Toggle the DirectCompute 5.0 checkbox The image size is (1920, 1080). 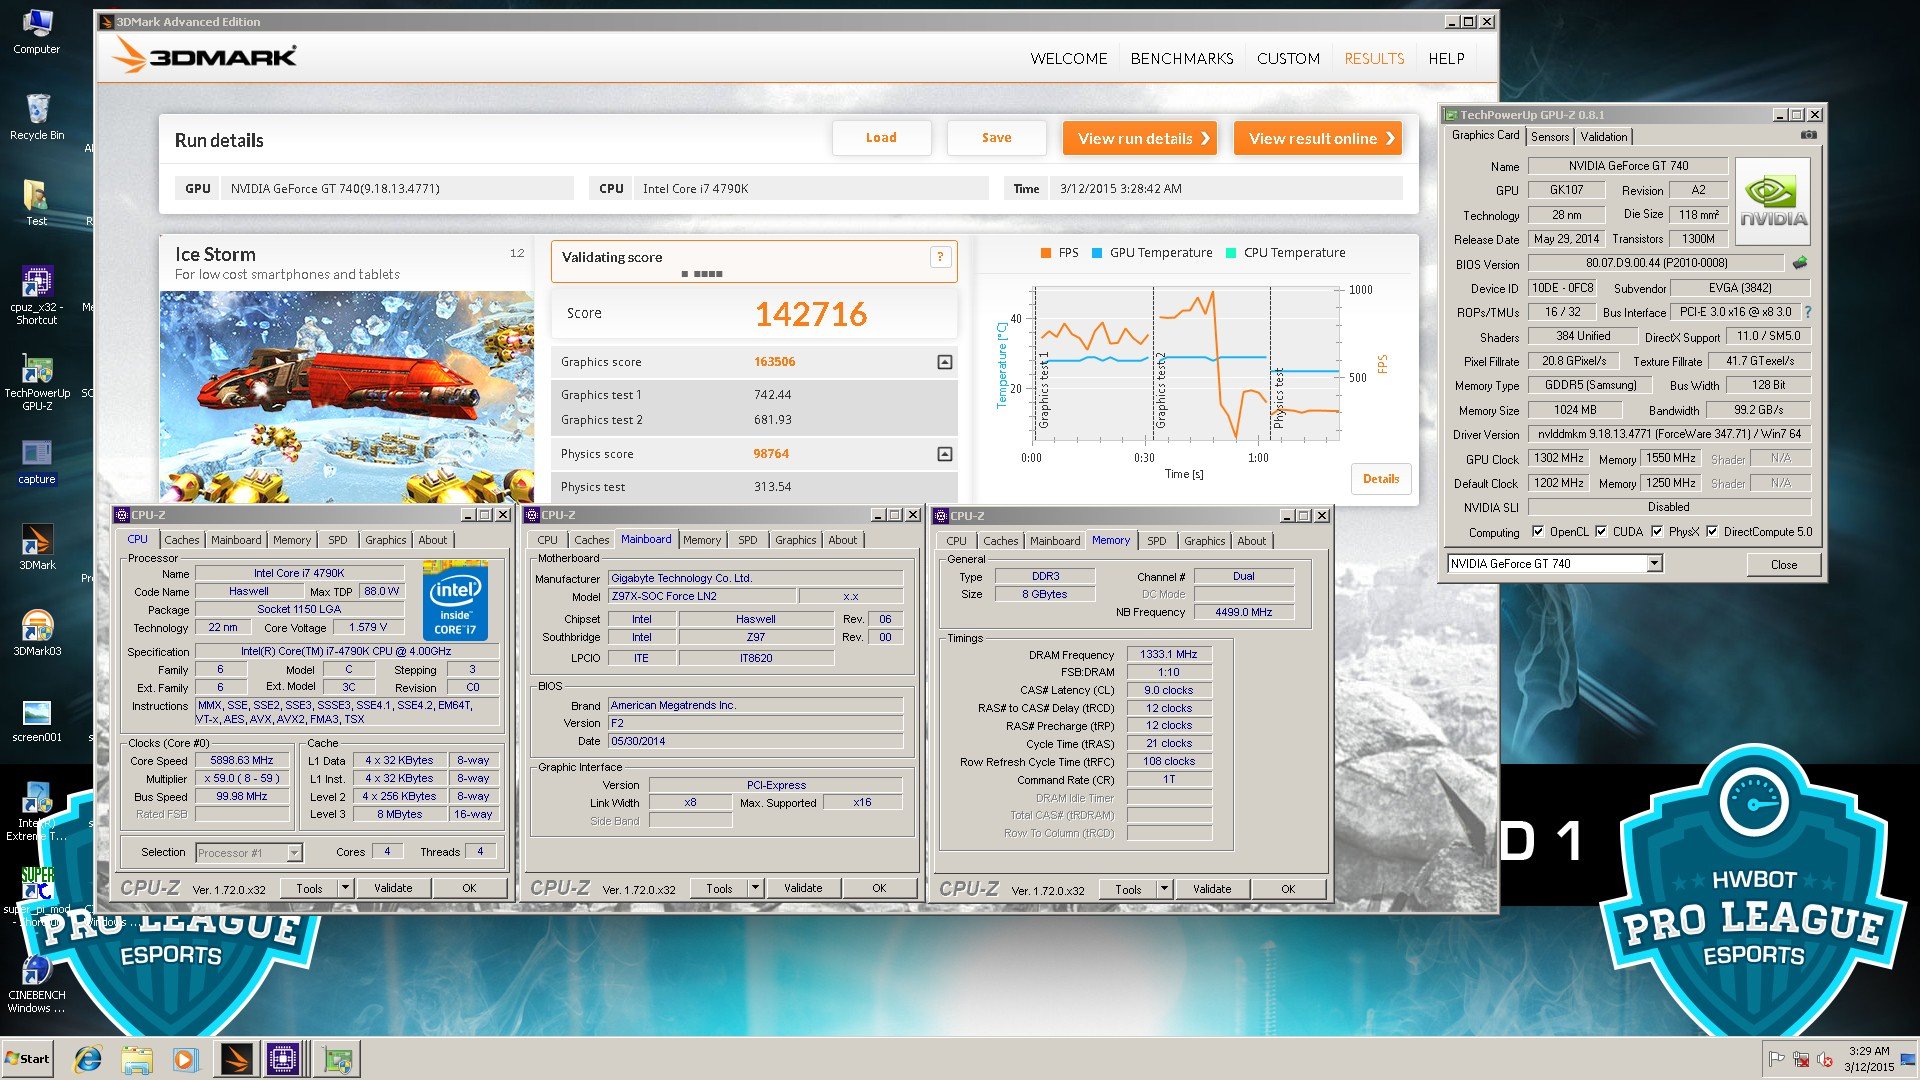point(1712,532)
